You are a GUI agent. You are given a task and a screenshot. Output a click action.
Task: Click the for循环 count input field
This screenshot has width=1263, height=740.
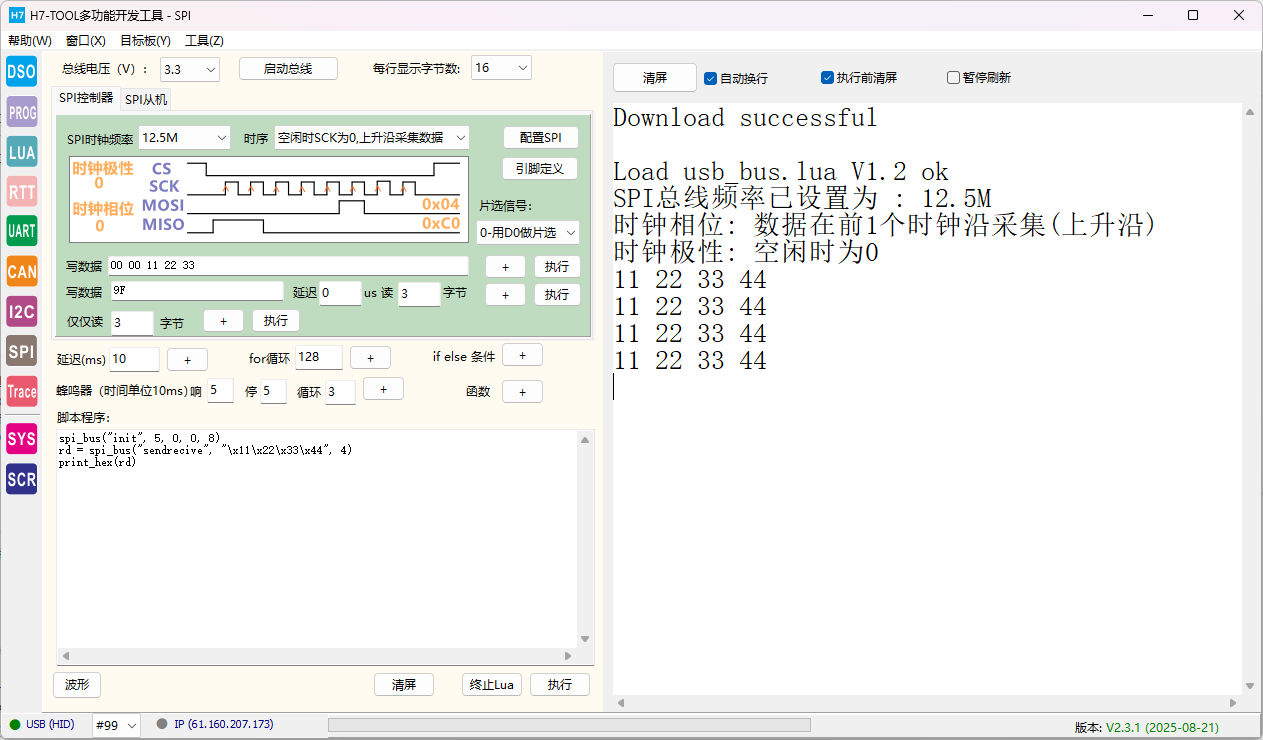318,358
